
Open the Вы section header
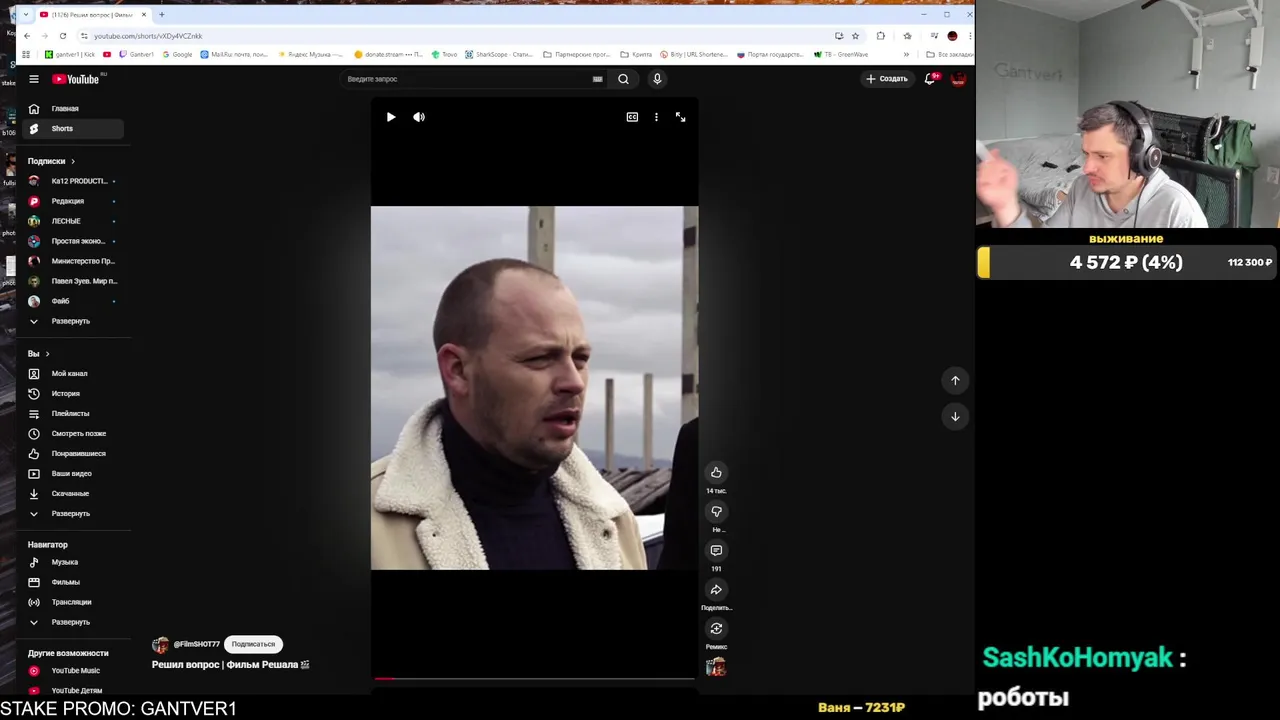38,354
